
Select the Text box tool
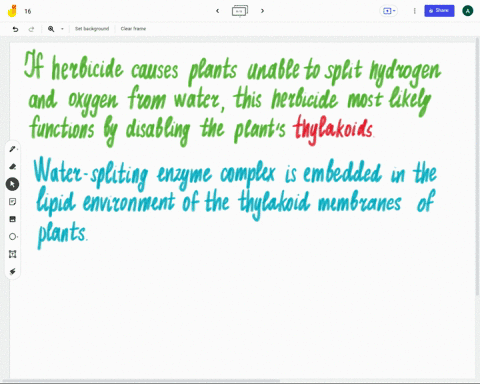tap(13, 254)
